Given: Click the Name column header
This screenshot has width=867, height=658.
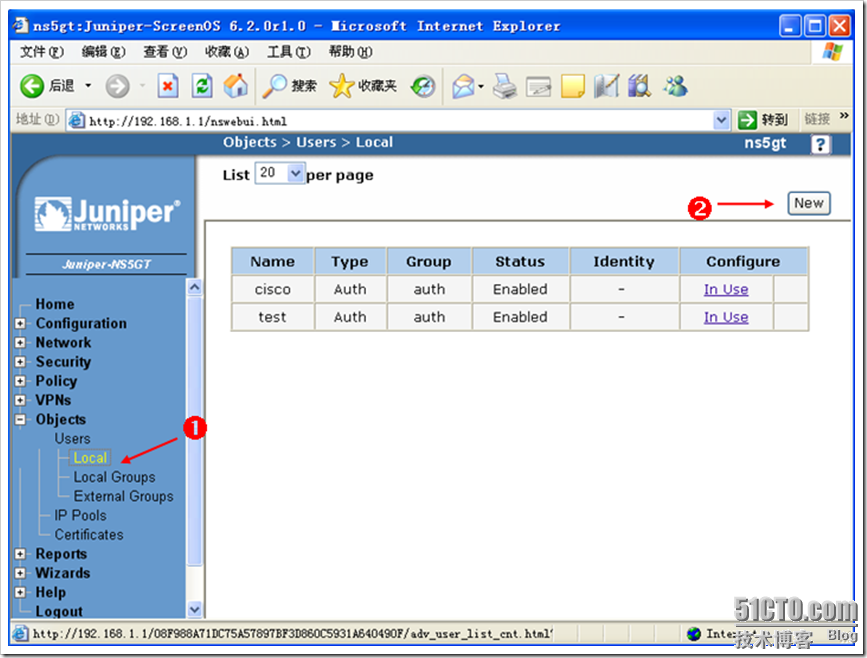Looking at the screenshot, I should (273, 262).
